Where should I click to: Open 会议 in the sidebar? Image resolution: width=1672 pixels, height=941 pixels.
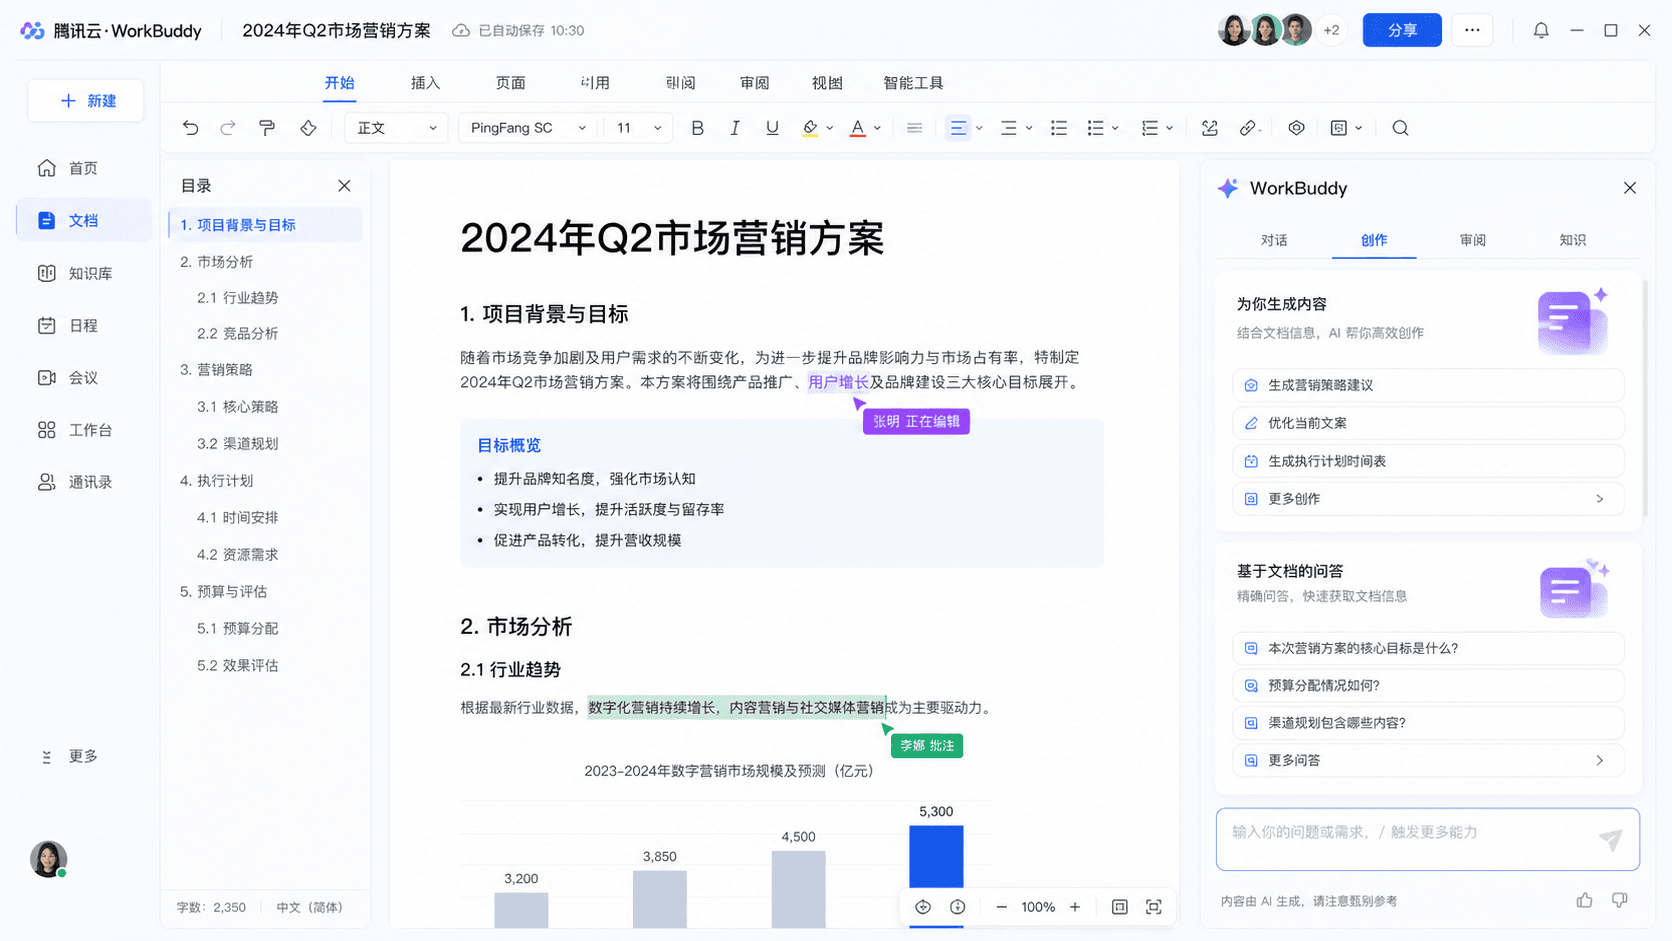pos(83,378)
